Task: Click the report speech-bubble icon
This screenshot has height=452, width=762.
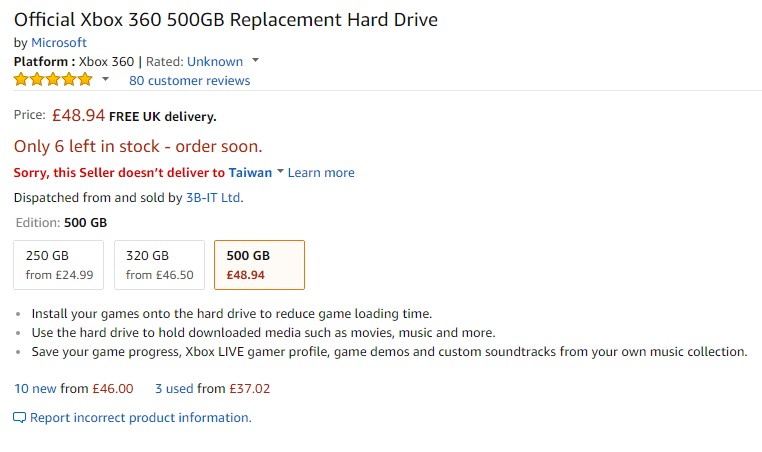Action: coord(20,417)
